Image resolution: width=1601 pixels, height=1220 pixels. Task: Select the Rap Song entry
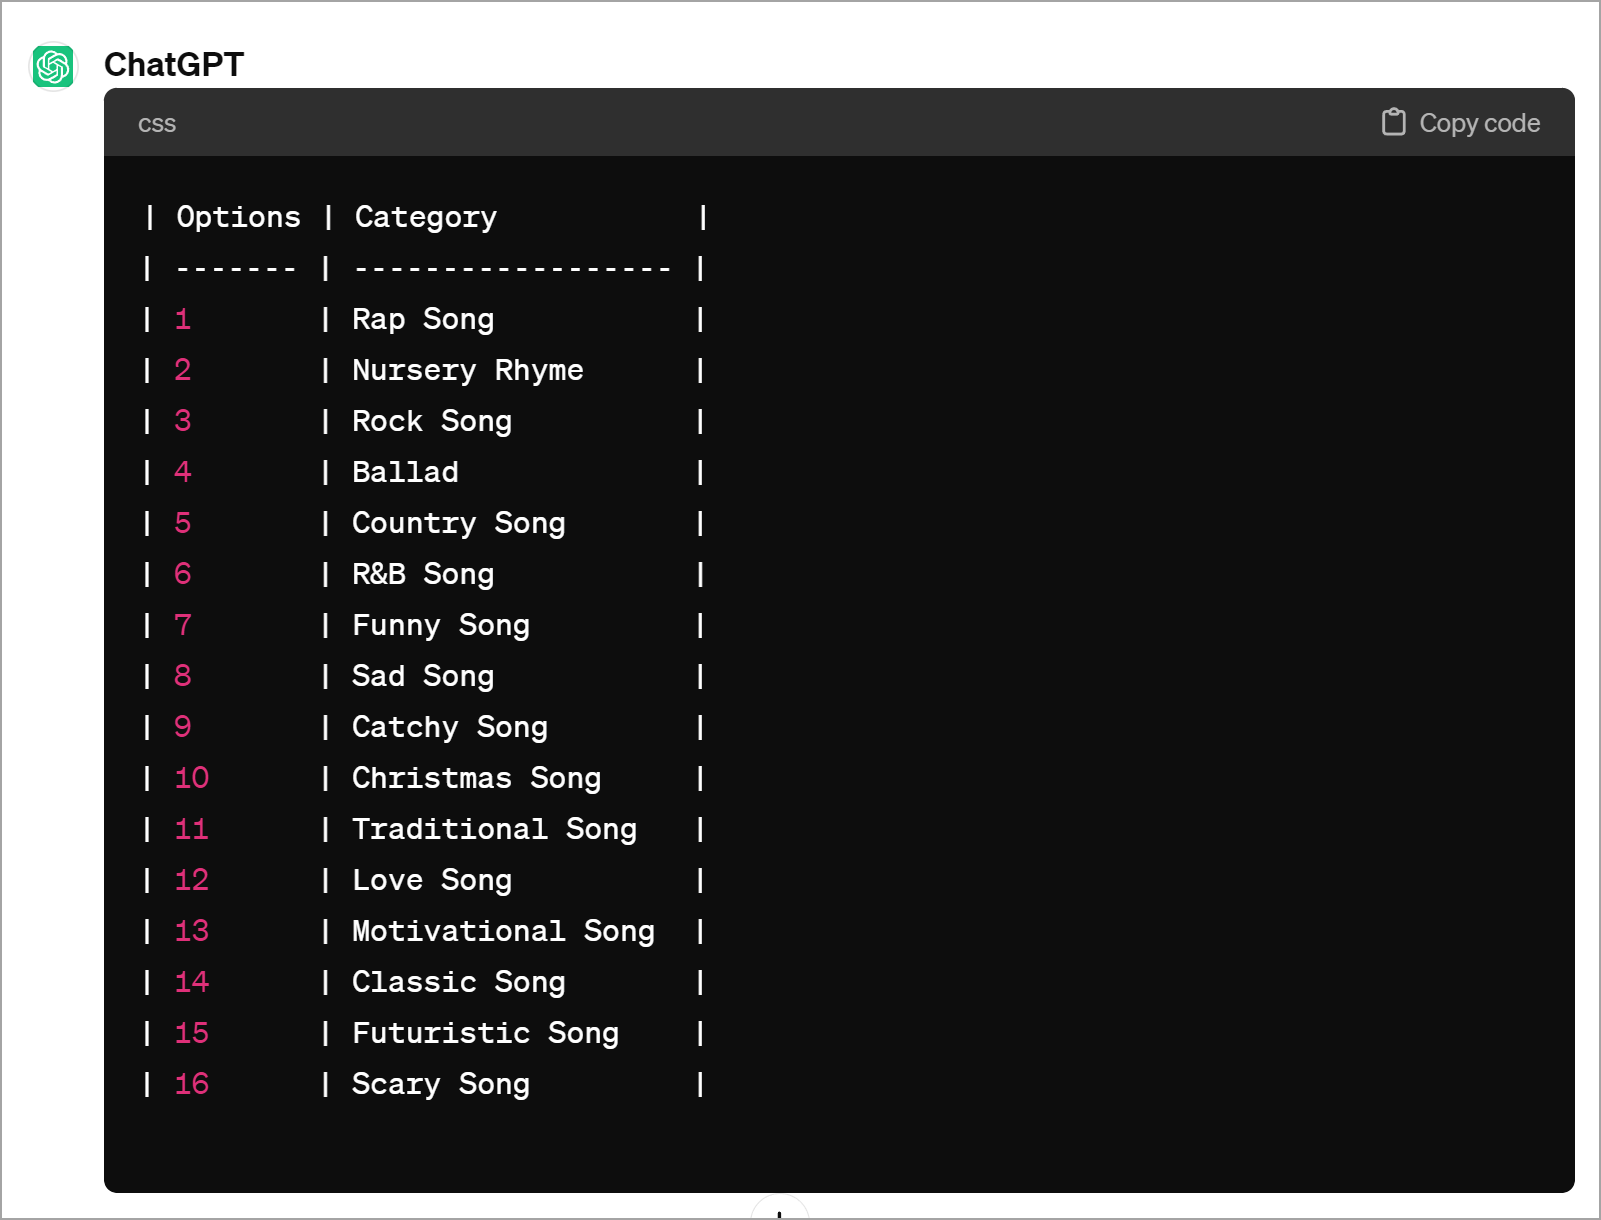[x=423, y=319]
